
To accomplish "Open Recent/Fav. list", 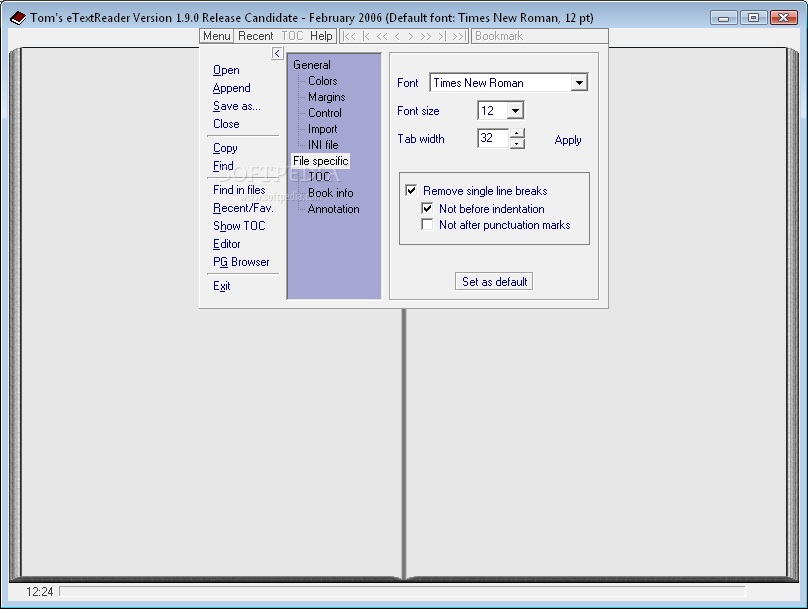I will pyautogui.click(x=243, y=208).
